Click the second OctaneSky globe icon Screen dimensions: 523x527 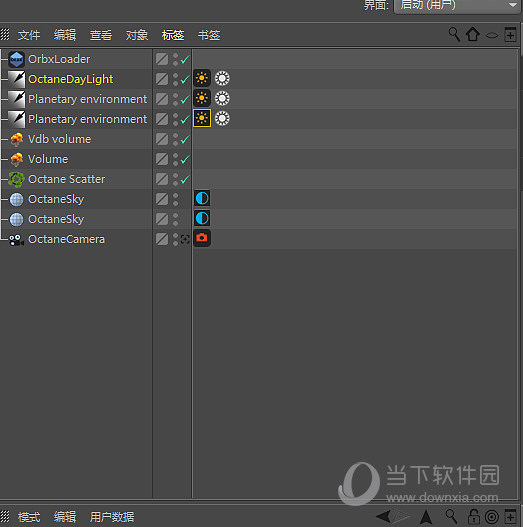click(x=16, y=219)
